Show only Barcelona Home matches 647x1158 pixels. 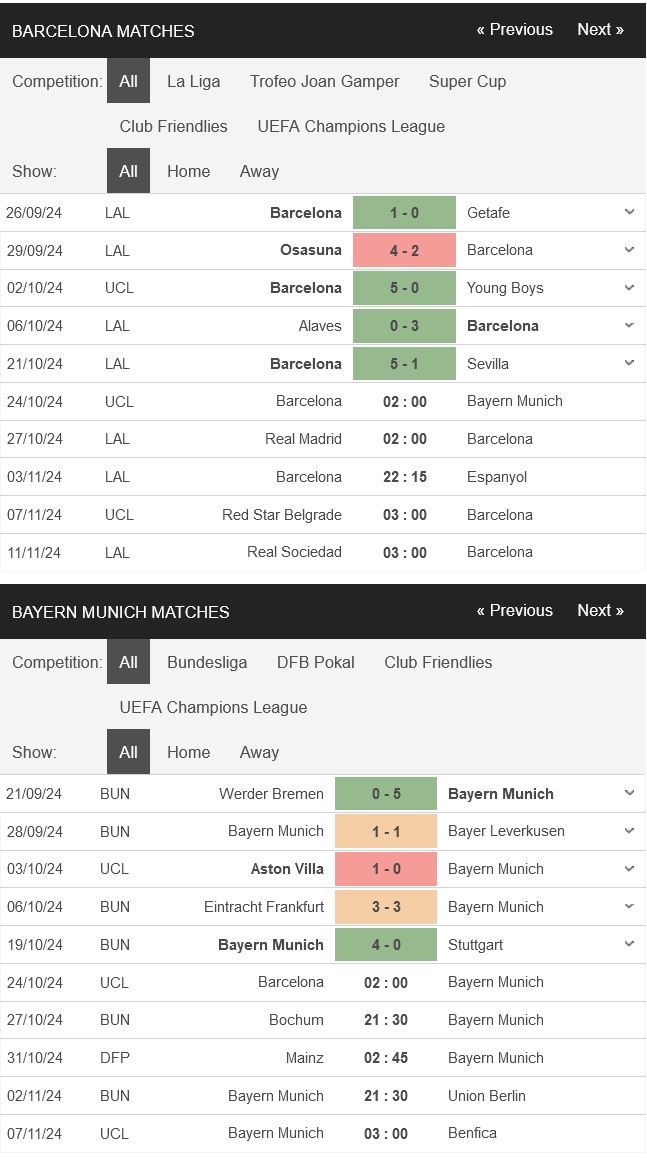point(188,171)
